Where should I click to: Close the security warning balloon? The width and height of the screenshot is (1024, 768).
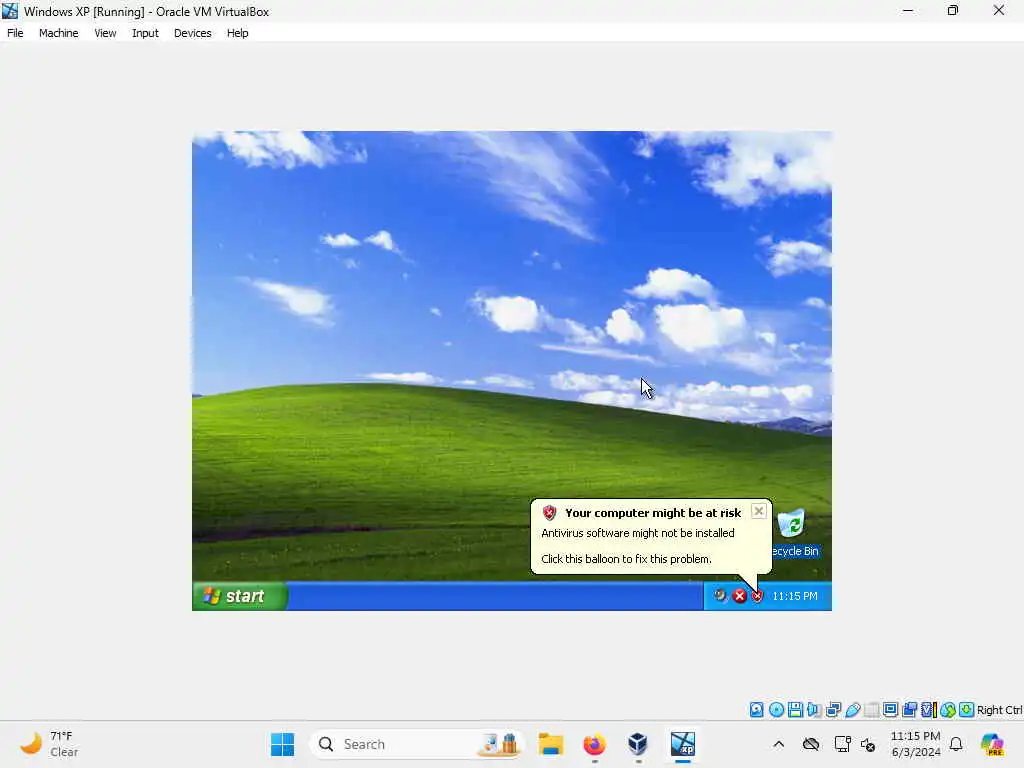pos(758,511)
